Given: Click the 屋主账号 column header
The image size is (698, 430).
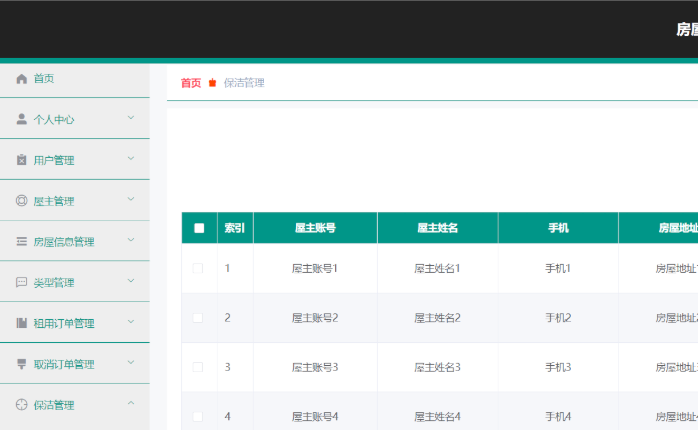Looking at the screenshot, I should [x=315, y=228].
